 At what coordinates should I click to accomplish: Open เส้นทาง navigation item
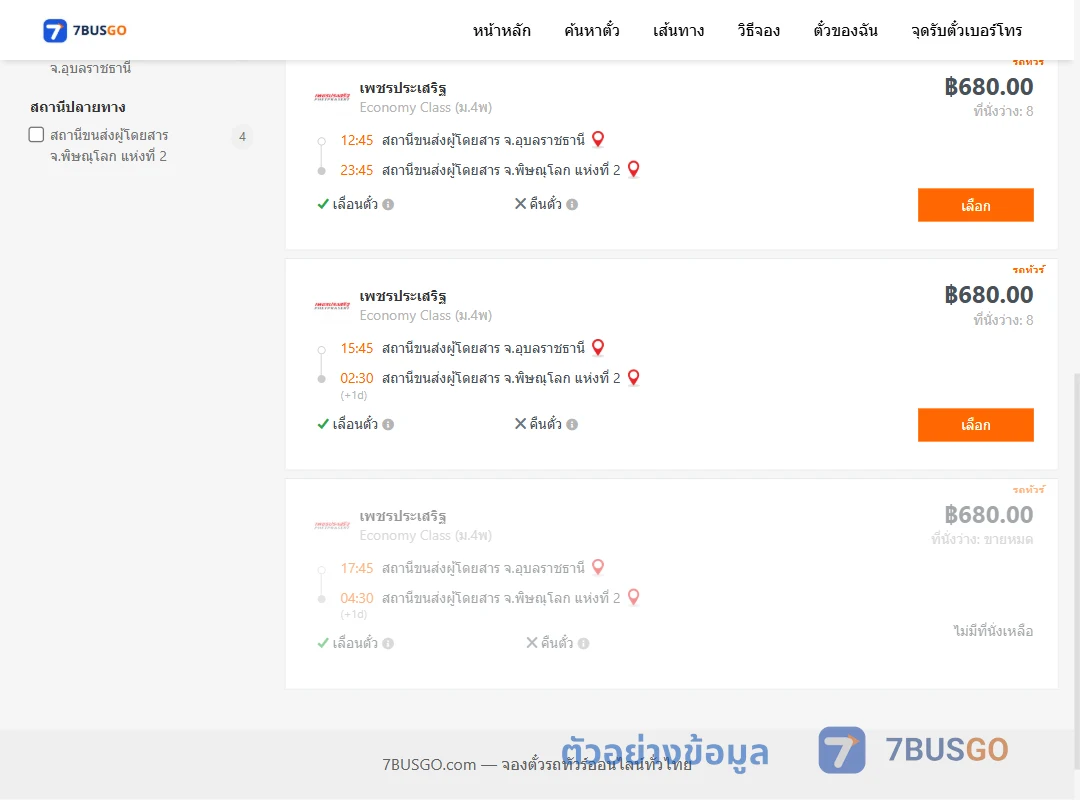(678, 30)
